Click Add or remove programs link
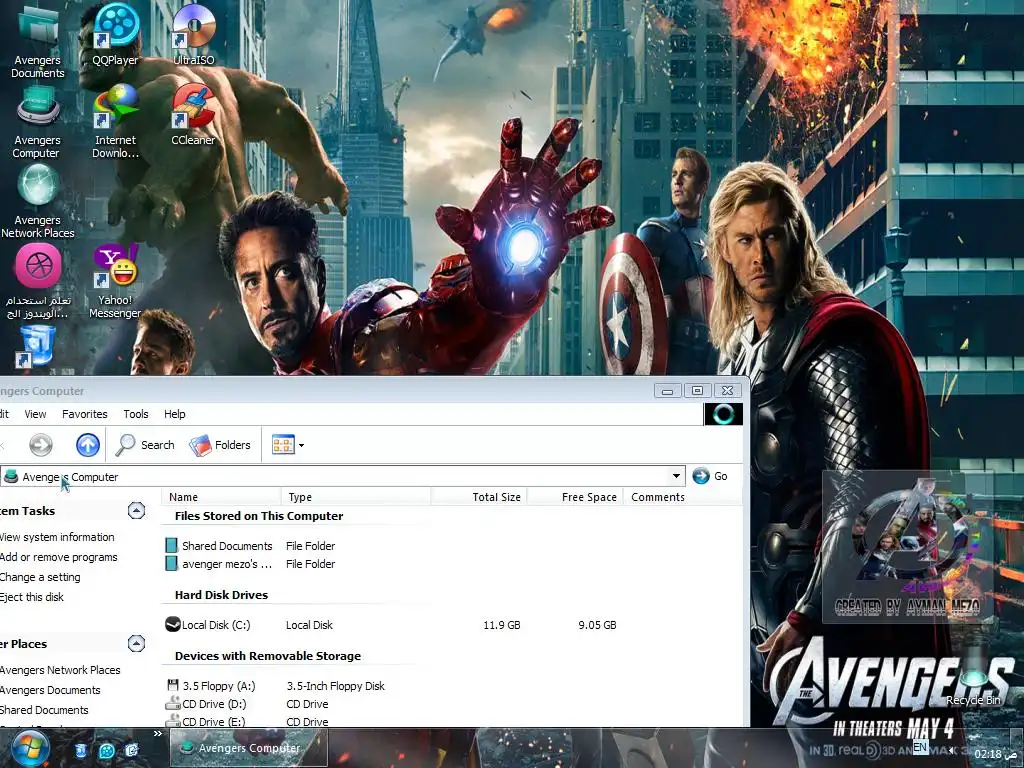 coord(59,557)
